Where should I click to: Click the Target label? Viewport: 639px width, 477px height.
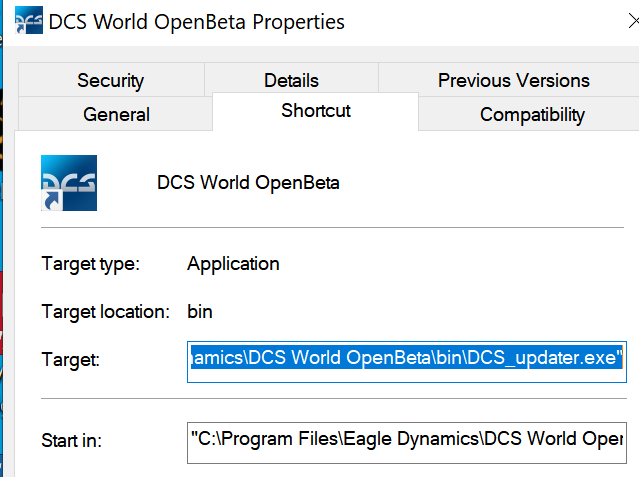71,360
